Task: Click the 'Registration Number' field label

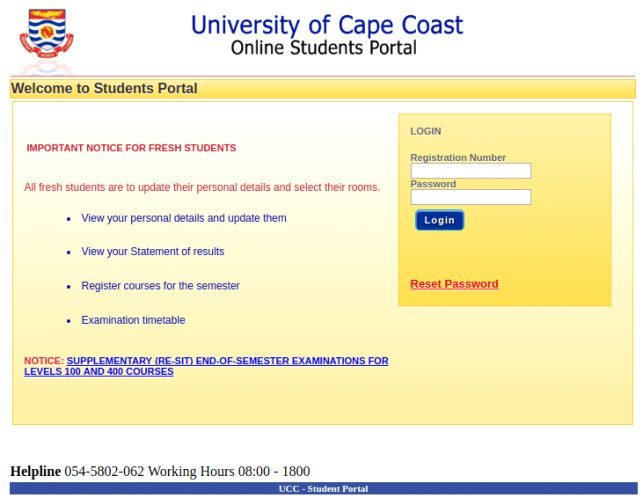Action: [458, 157]
